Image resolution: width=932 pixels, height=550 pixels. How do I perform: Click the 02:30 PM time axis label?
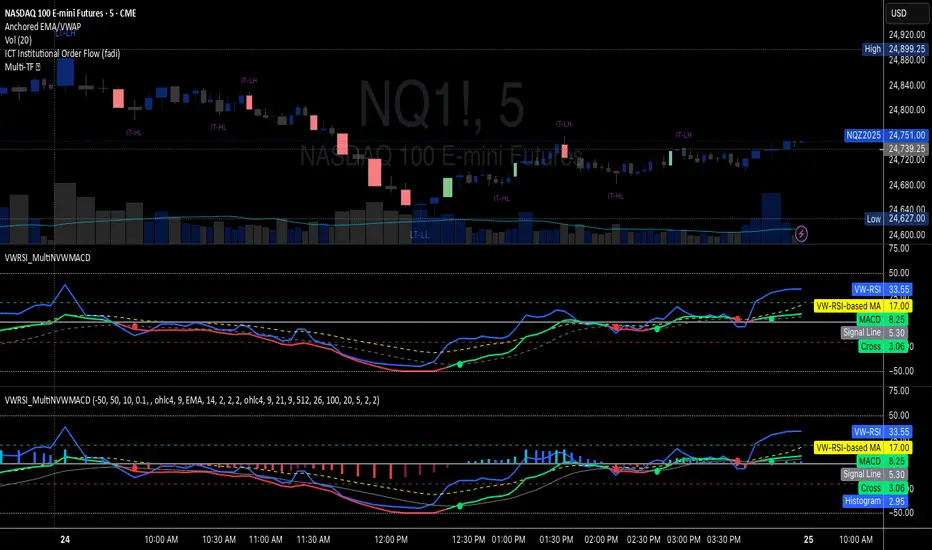(644, 539)
